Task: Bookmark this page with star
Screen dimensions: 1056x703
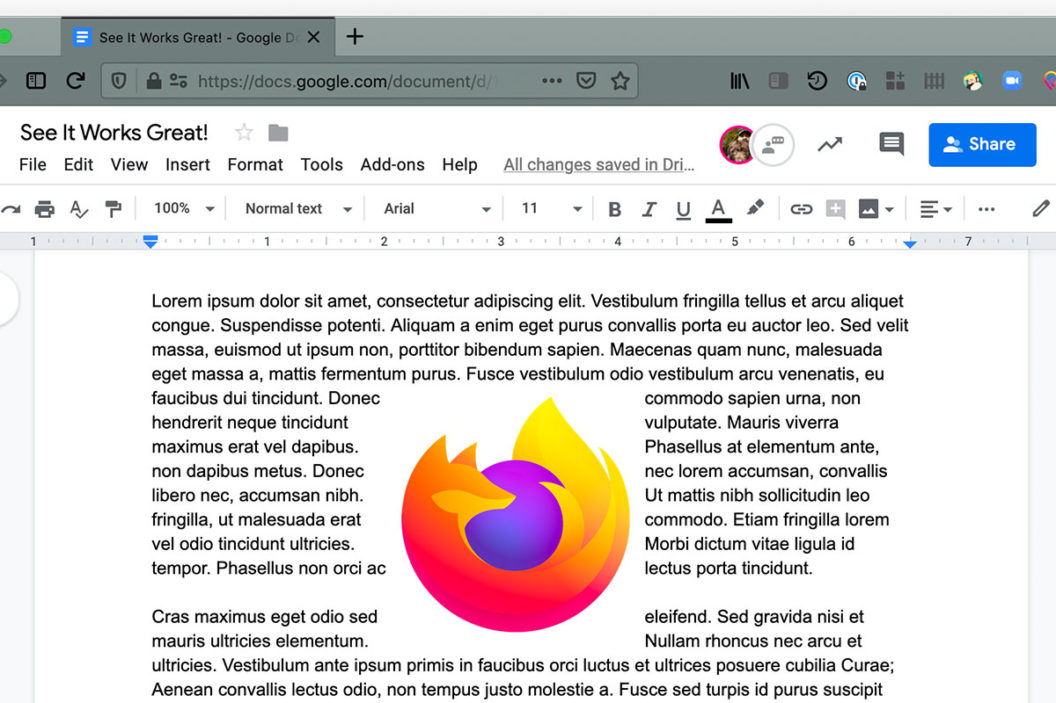Action: pos(620,81)
